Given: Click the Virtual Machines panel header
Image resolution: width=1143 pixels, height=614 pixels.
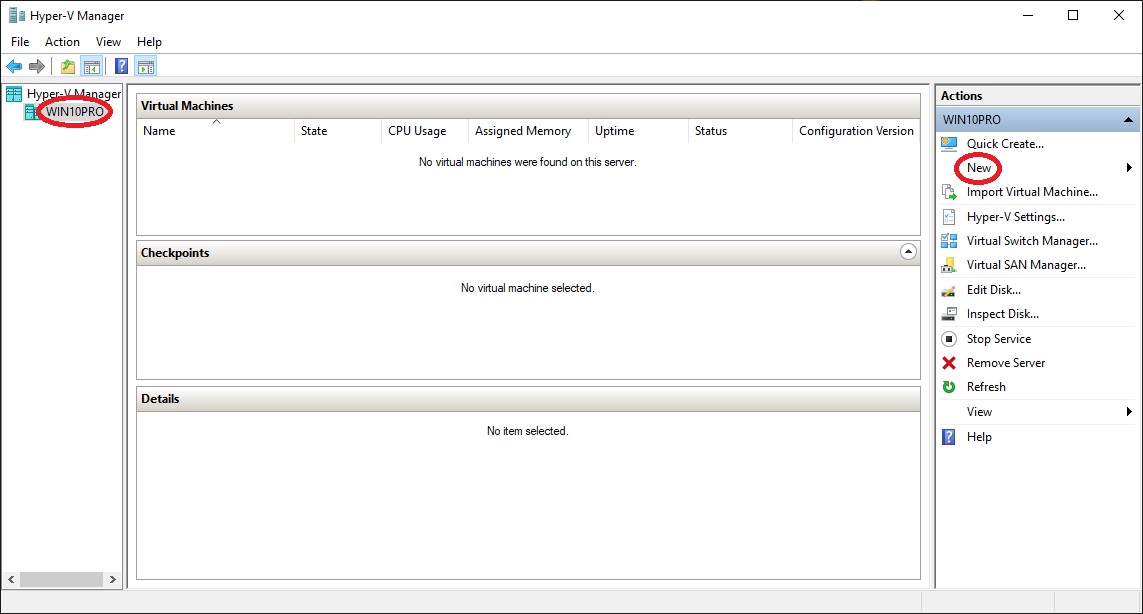Looking at the screenshot, I should (528, 106).
